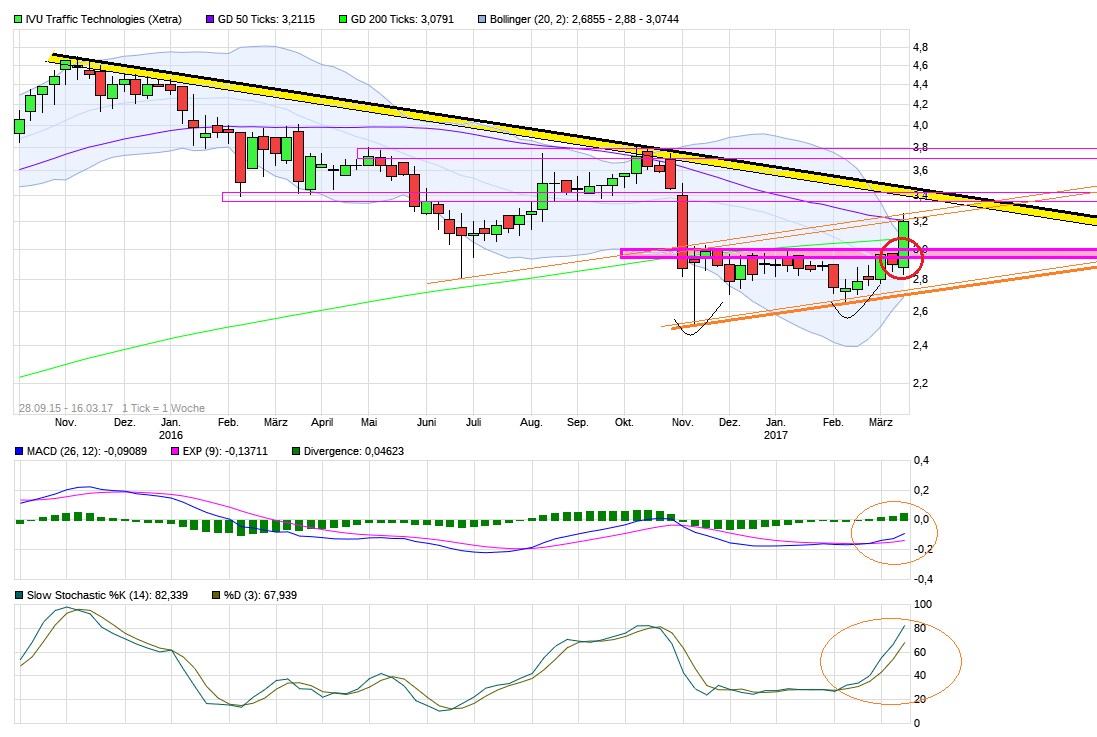Select the 'EXP (9): -0,13711' label
This screenshot has width=1097, height=737.
pyautogui.click(x=225, y=451)
